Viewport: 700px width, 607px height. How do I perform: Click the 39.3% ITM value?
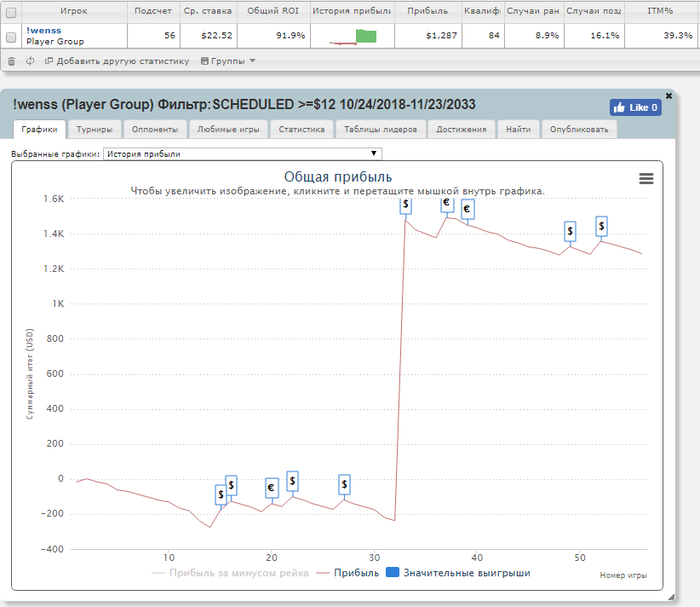pyautogui.click(x=678, y=36)
